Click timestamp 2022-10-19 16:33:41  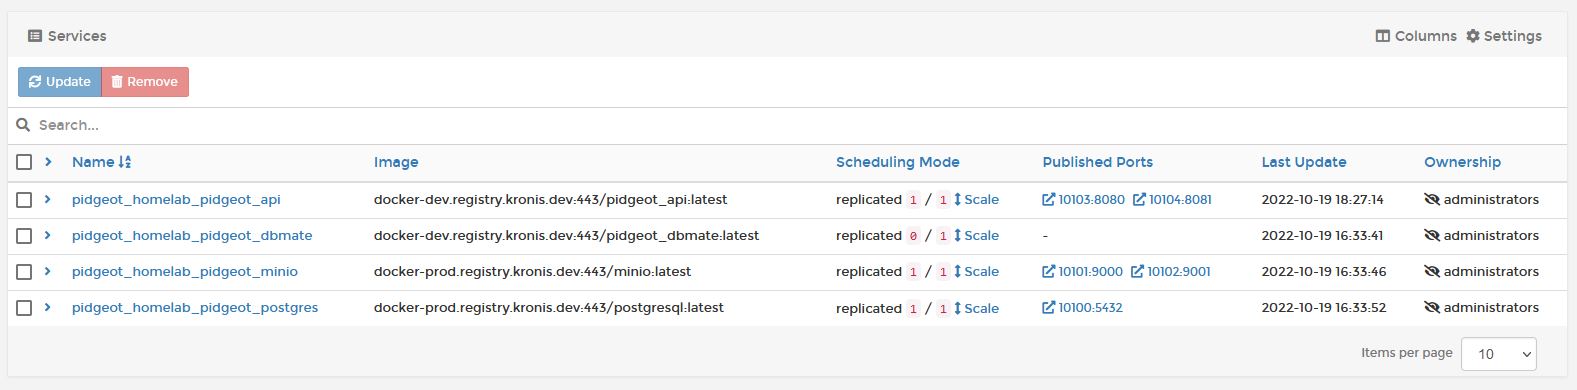click(1322, 236)
